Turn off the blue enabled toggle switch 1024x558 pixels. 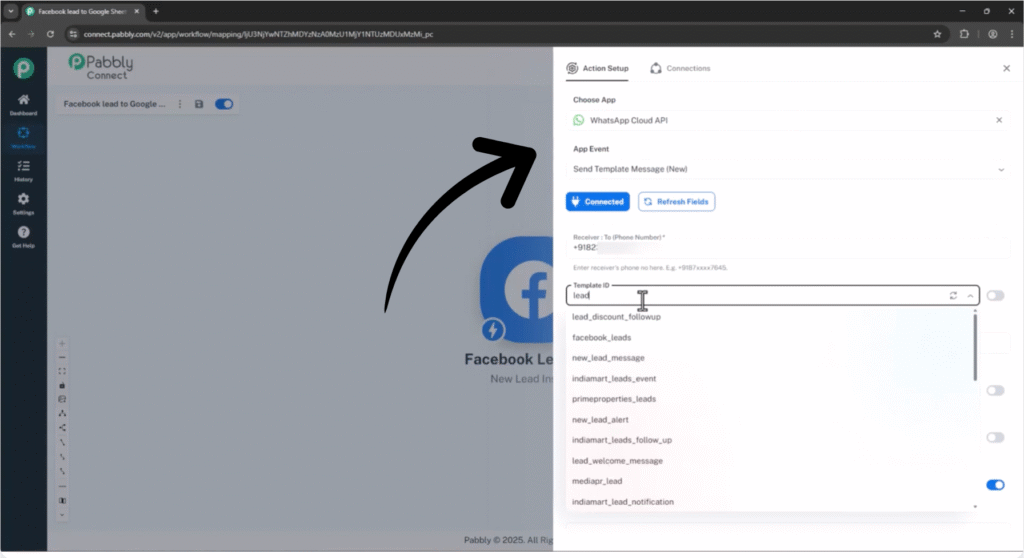(995, 485)
